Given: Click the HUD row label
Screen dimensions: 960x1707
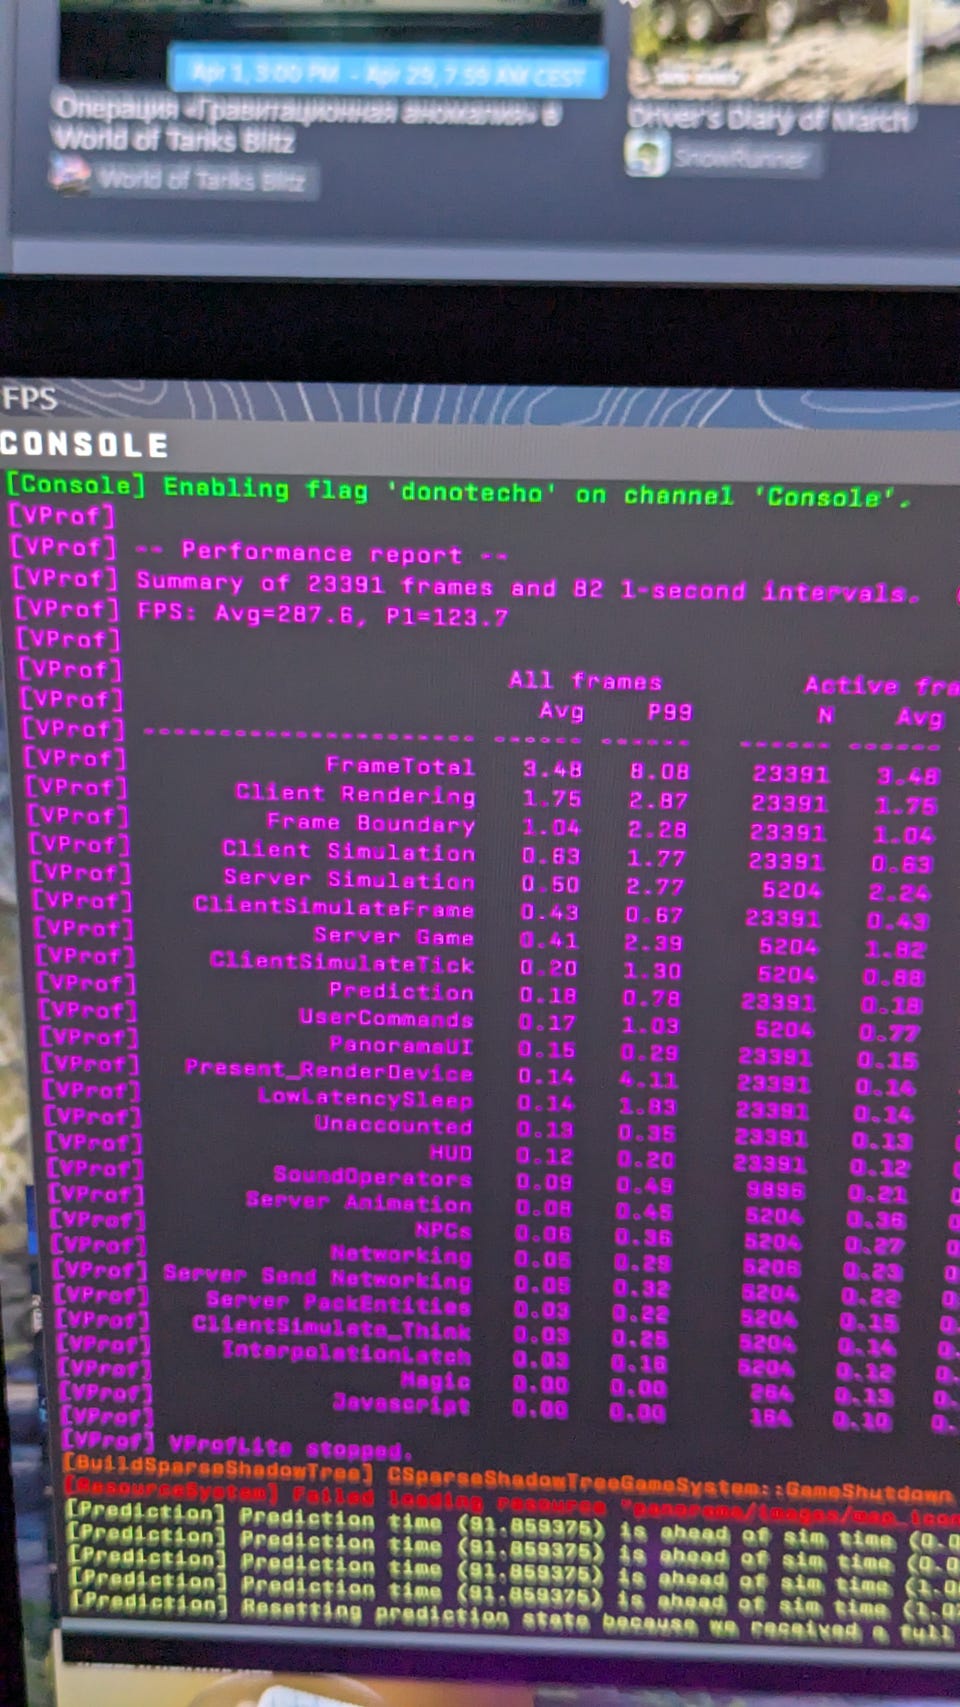Looking at the screenshot, I should 450,1153.
